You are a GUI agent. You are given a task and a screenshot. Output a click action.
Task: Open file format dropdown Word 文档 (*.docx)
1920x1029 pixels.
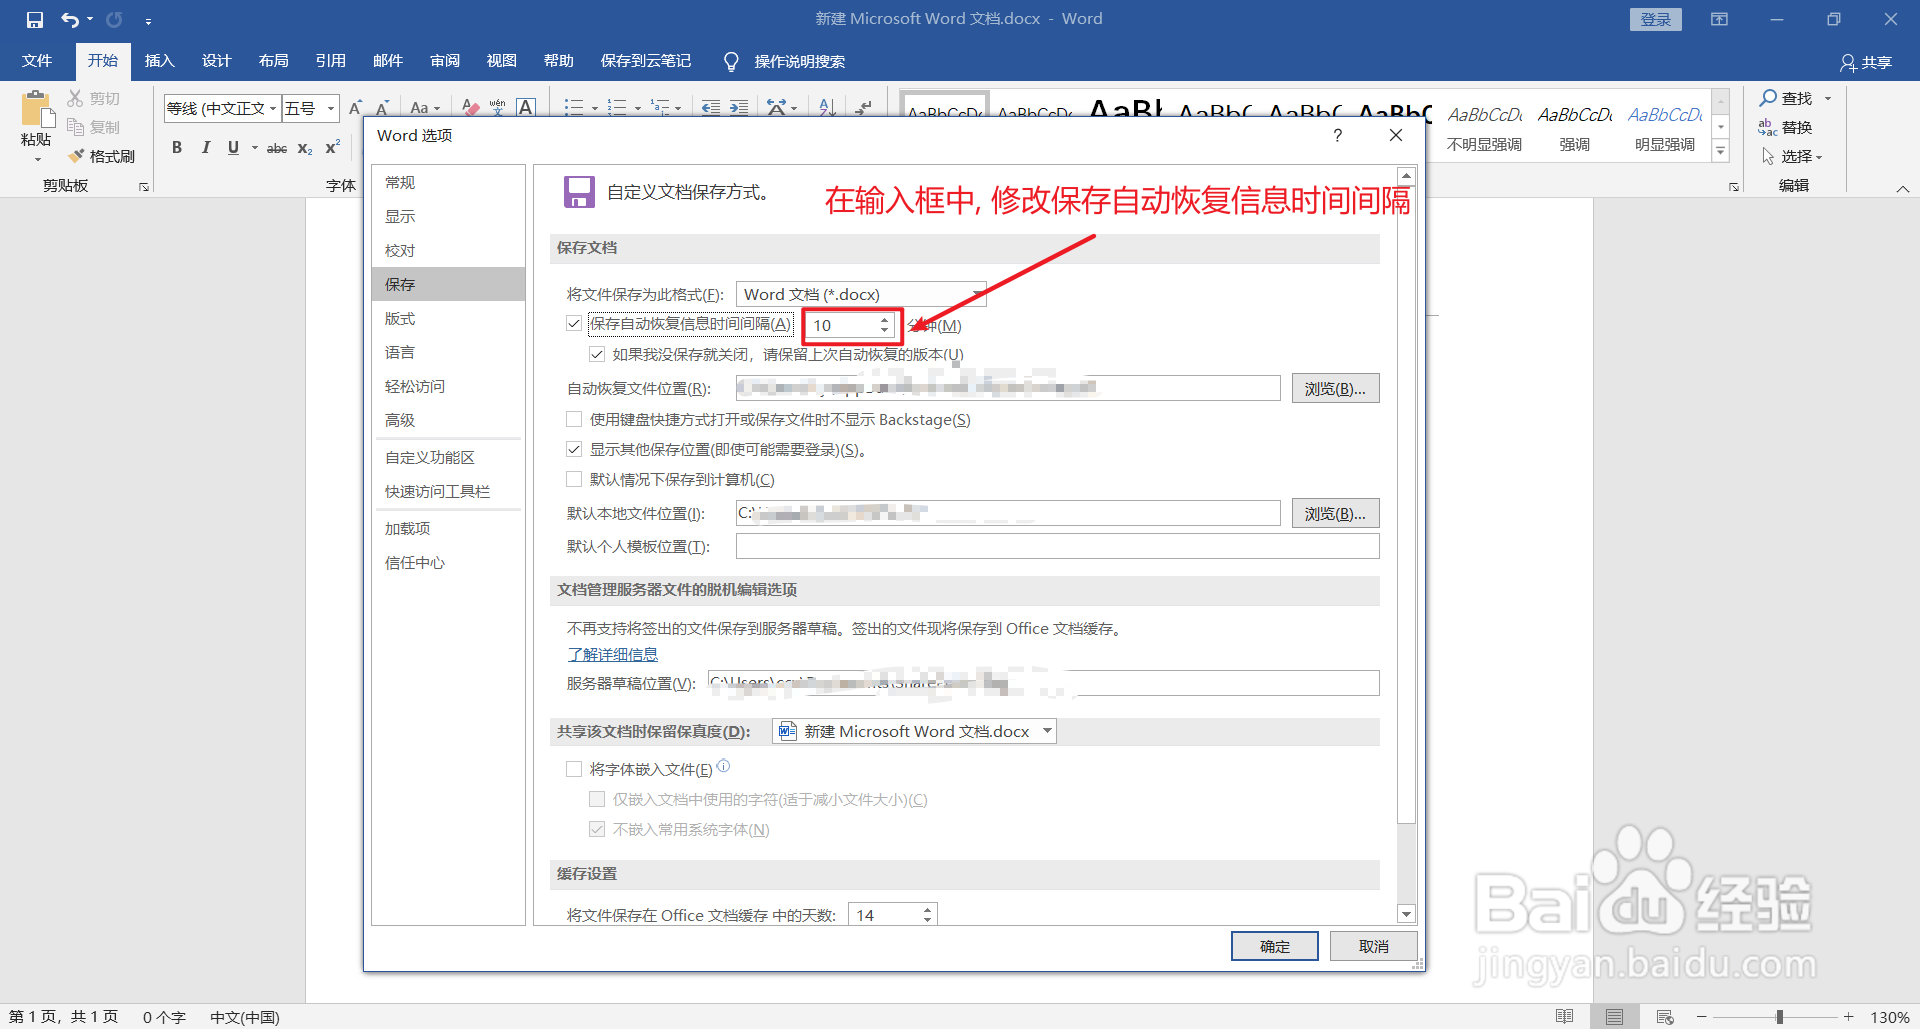tap(861, 294)
